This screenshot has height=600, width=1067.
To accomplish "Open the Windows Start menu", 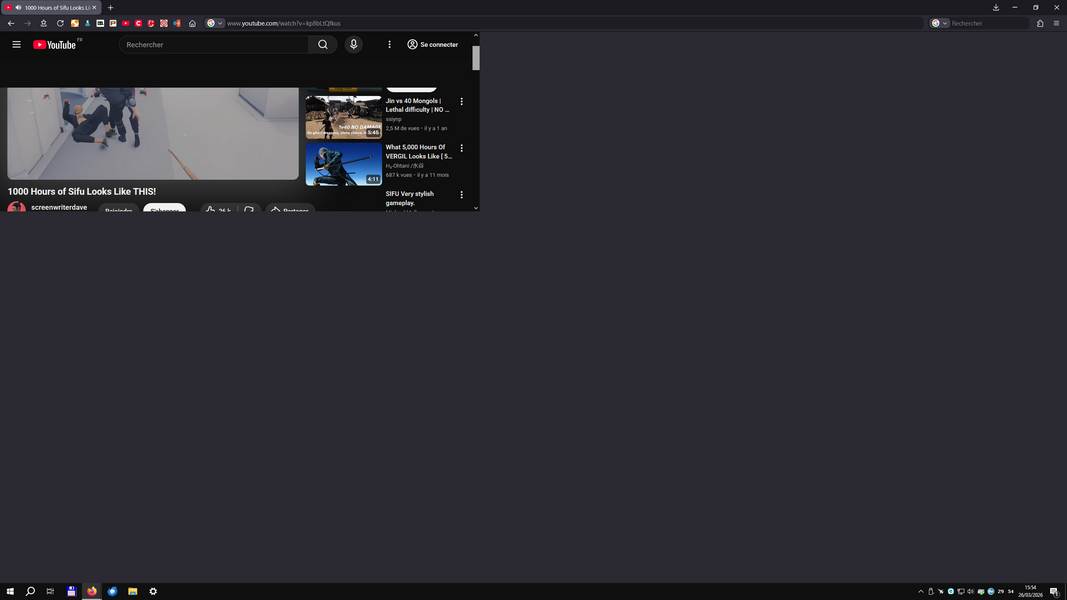I will pyautogui.click(x=10, y=591).
